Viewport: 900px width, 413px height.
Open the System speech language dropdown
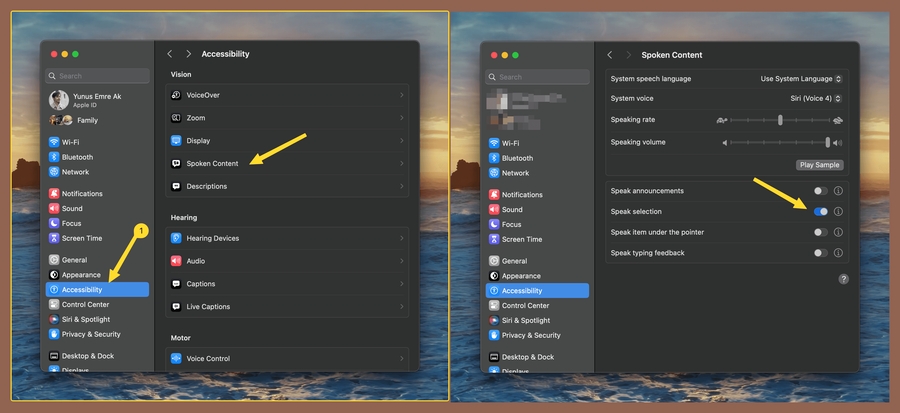pos(801,79)
